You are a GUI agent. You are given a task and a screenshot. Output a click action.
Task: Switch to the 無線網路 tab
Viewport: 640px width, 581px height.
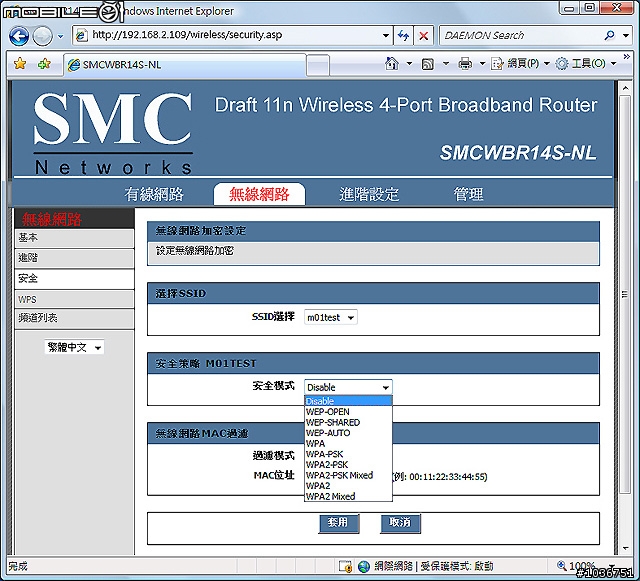(259, 194)
